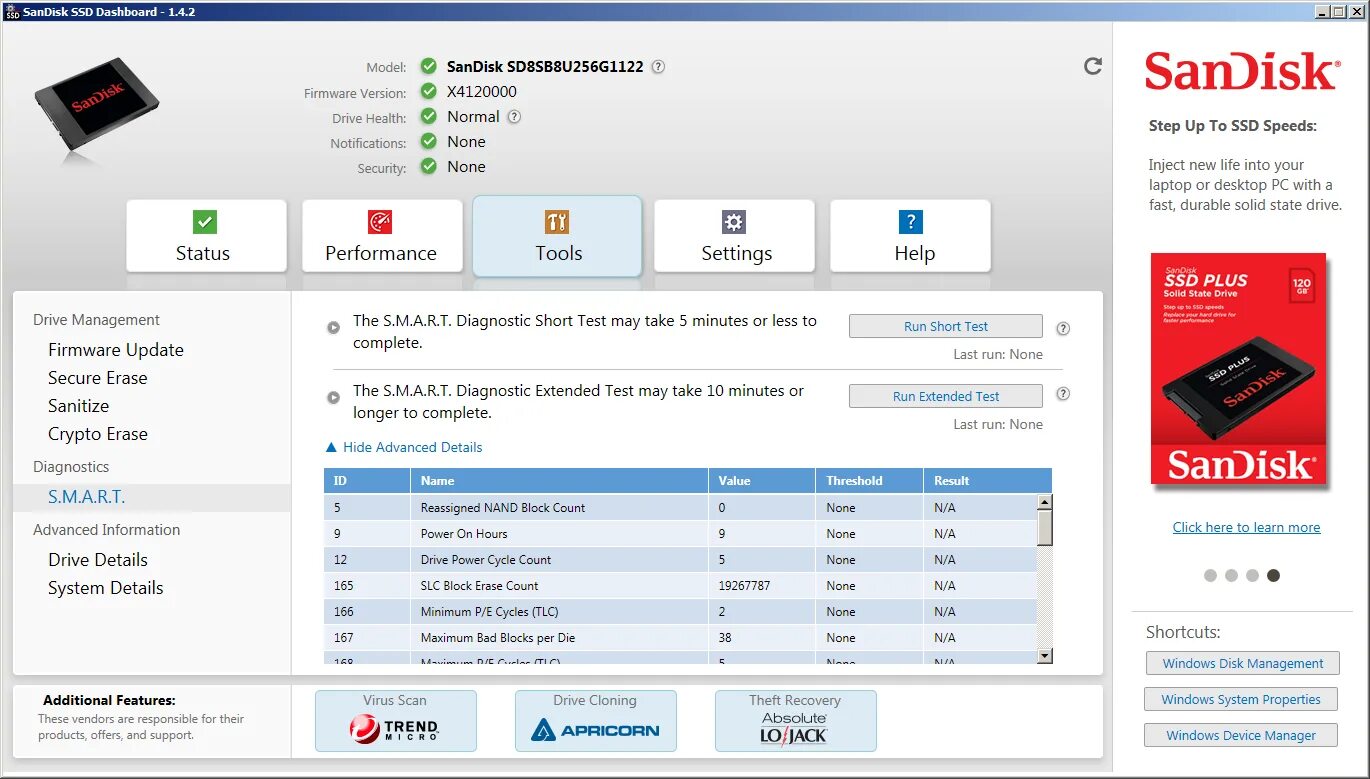Click the app icon in the title bar
Viewport: 1370px width, 779px height.
(12, 11)
